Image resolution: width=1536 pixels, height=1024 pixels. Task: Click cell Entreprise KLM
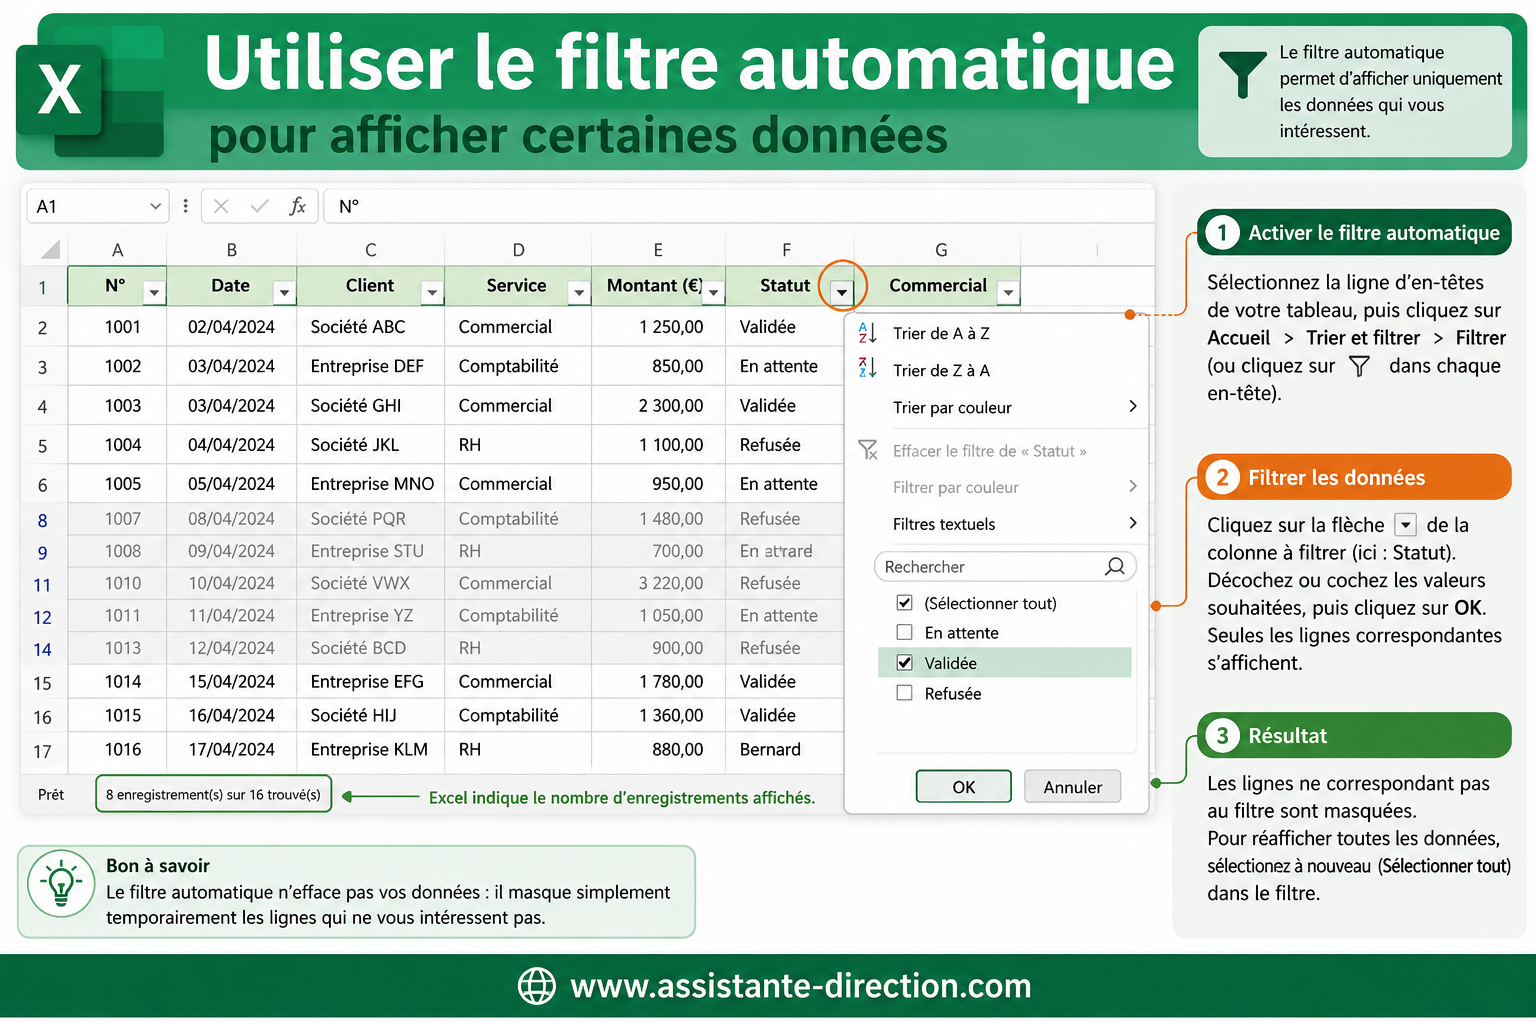369,749
